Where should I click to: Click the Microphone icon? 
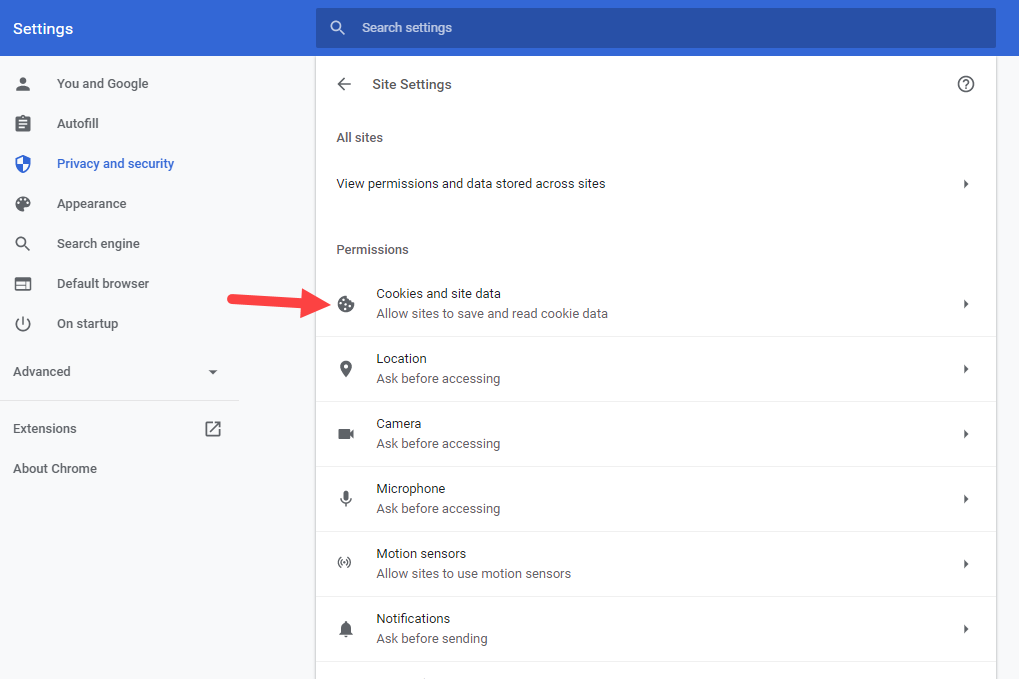tap(346, 499)
